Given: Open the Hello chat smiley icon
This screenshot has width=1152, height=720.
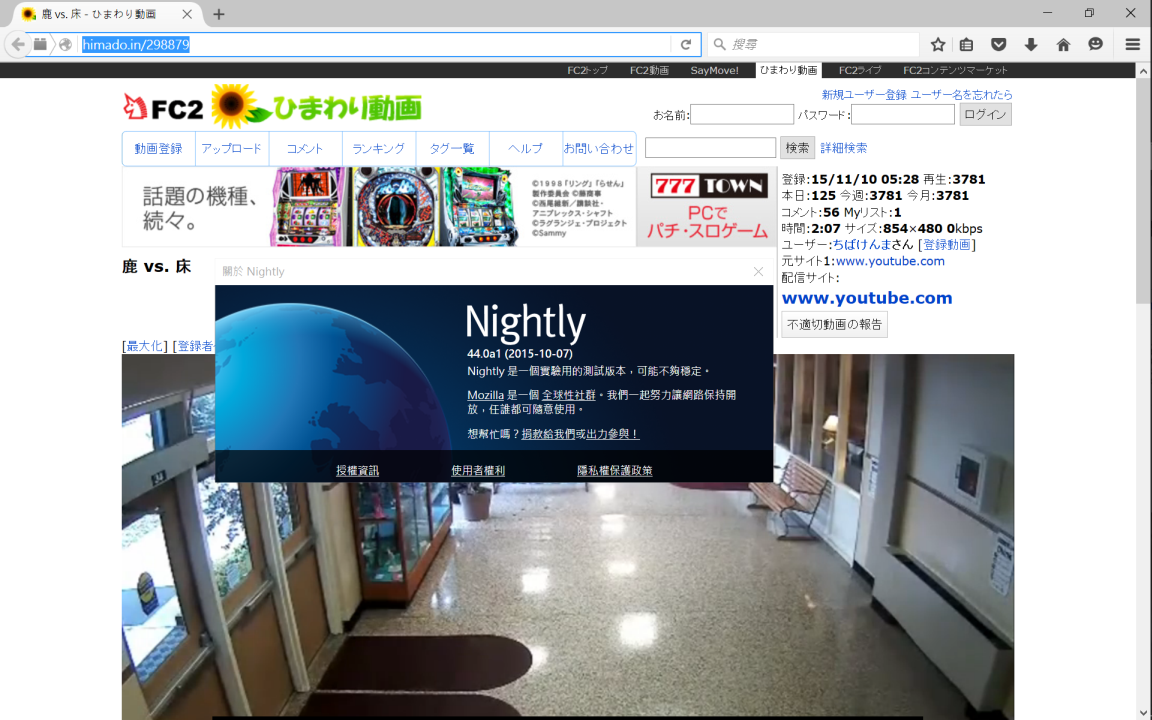Looking at the screenshot, I should tap(1096, 44).
